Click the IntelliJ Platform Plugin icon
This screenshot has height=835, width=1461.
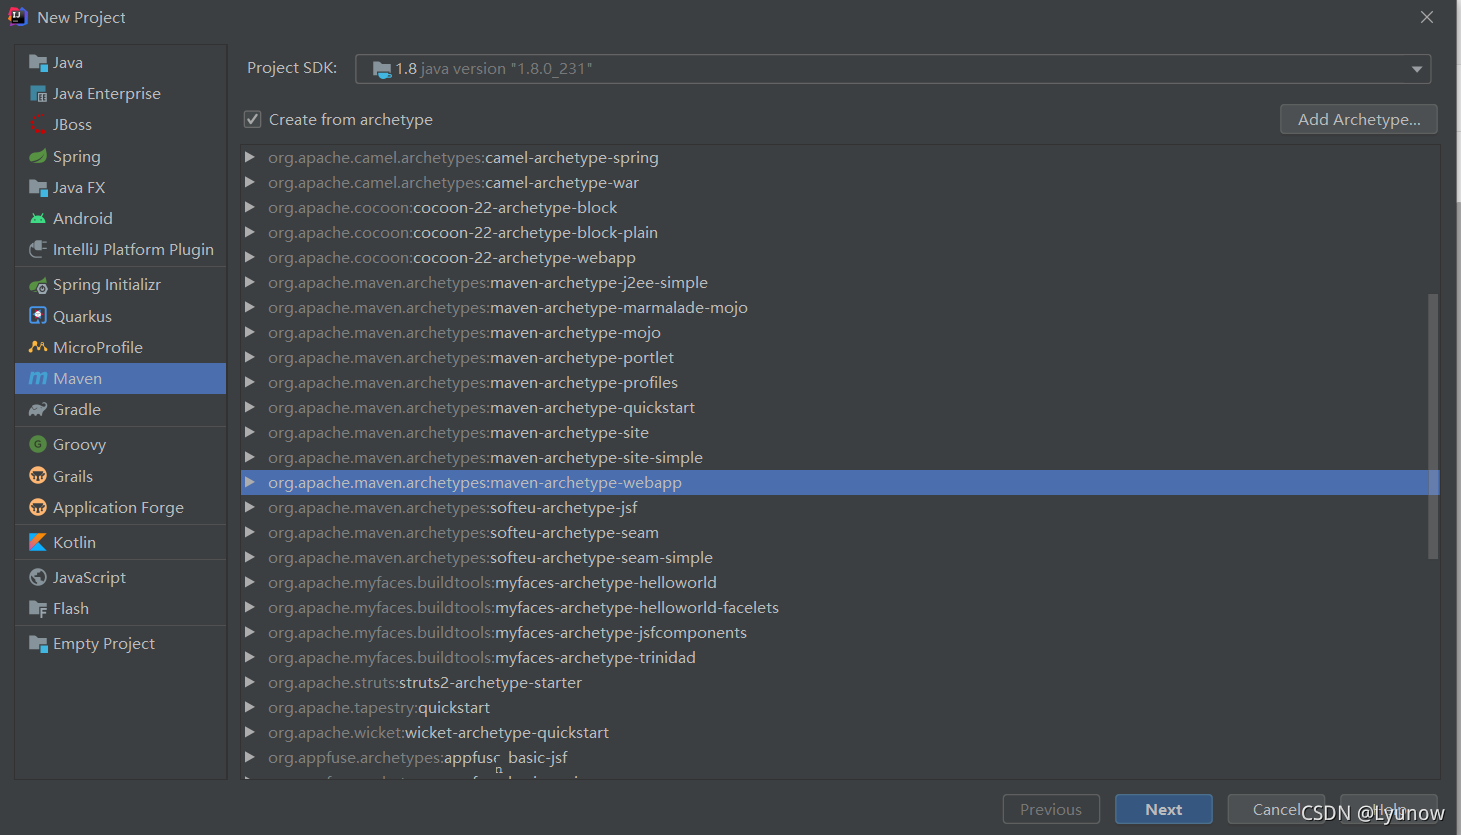[x=38, y=250]
